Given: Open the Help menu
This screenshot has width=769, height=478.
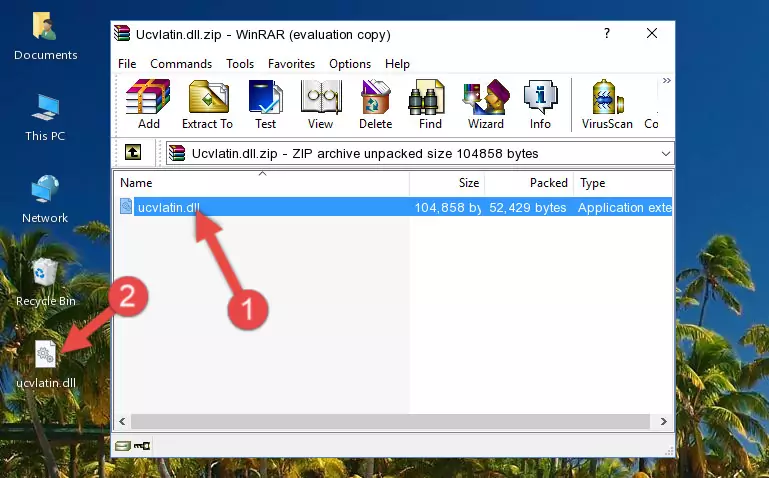Looking at the screenshot, I should click(397, 64).
